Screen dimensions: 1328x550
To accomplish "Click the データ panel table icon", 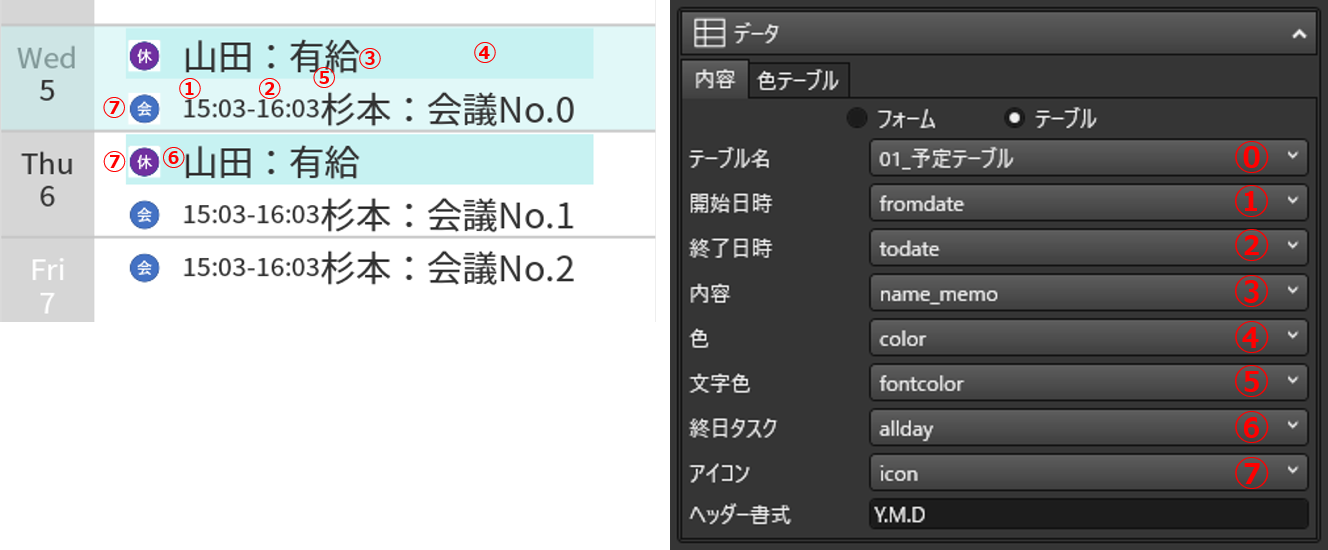I will tap(709, 33).
